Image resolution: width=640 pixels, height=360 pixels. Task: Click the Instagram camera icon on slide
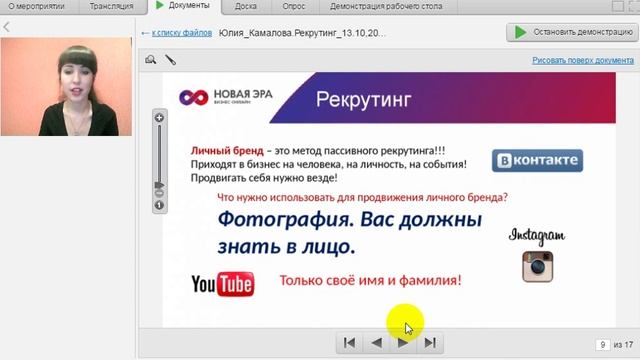point(538,267)
